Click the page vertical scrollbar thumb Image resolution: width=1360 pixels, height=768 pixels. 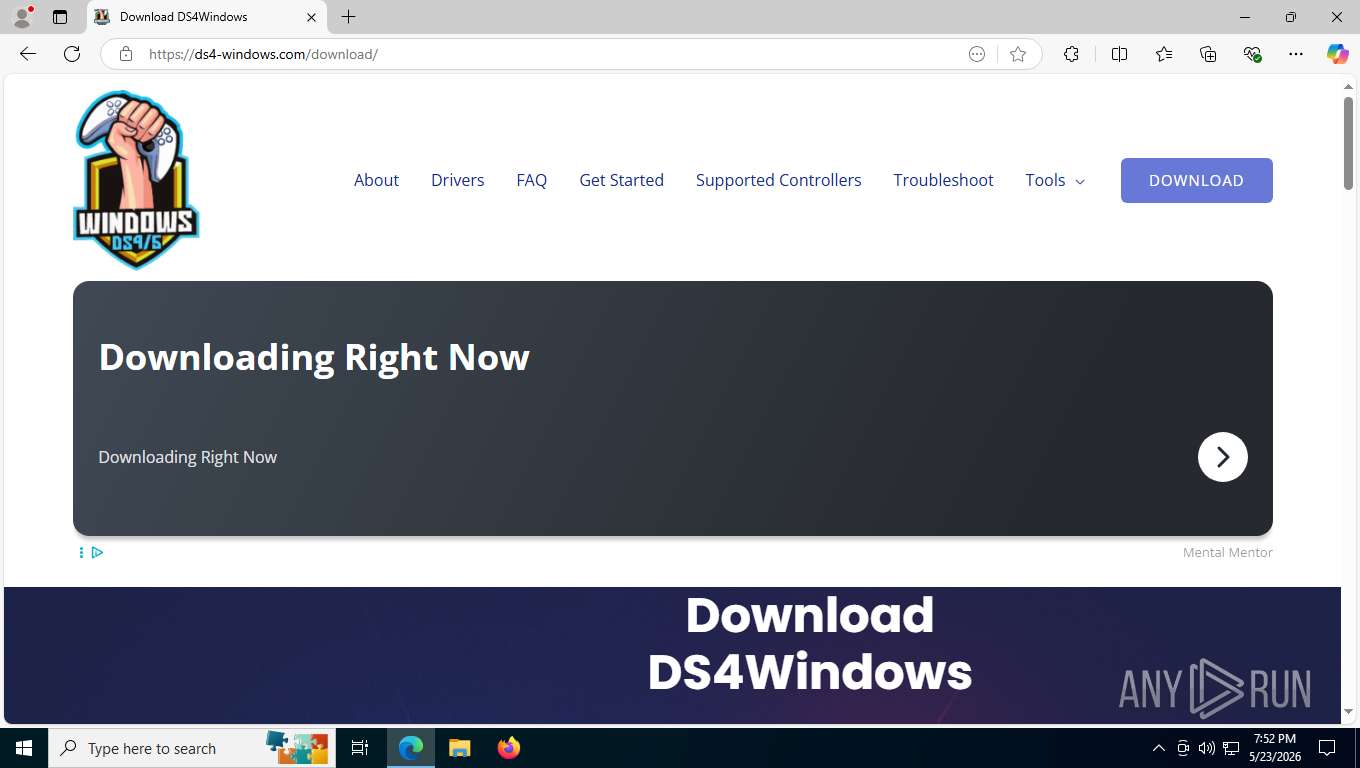(1348, 143)
